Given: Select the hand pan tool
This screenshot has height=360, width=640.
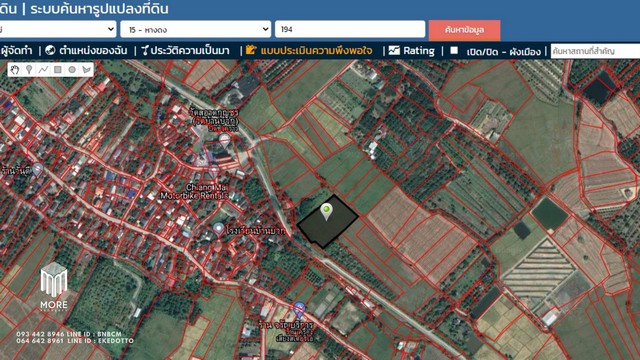Looking at the screenshot, I should click(x=15, y=70).
